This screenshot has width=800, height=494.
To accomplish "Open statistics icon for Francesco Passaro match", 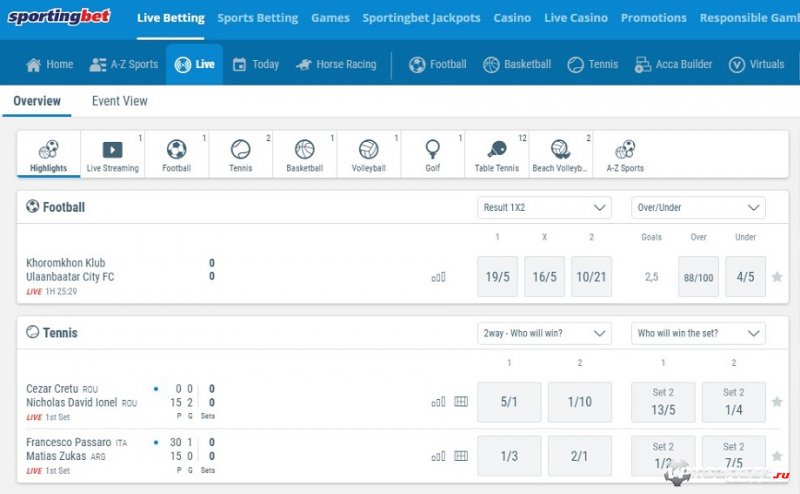I will [x=438, y=456].
